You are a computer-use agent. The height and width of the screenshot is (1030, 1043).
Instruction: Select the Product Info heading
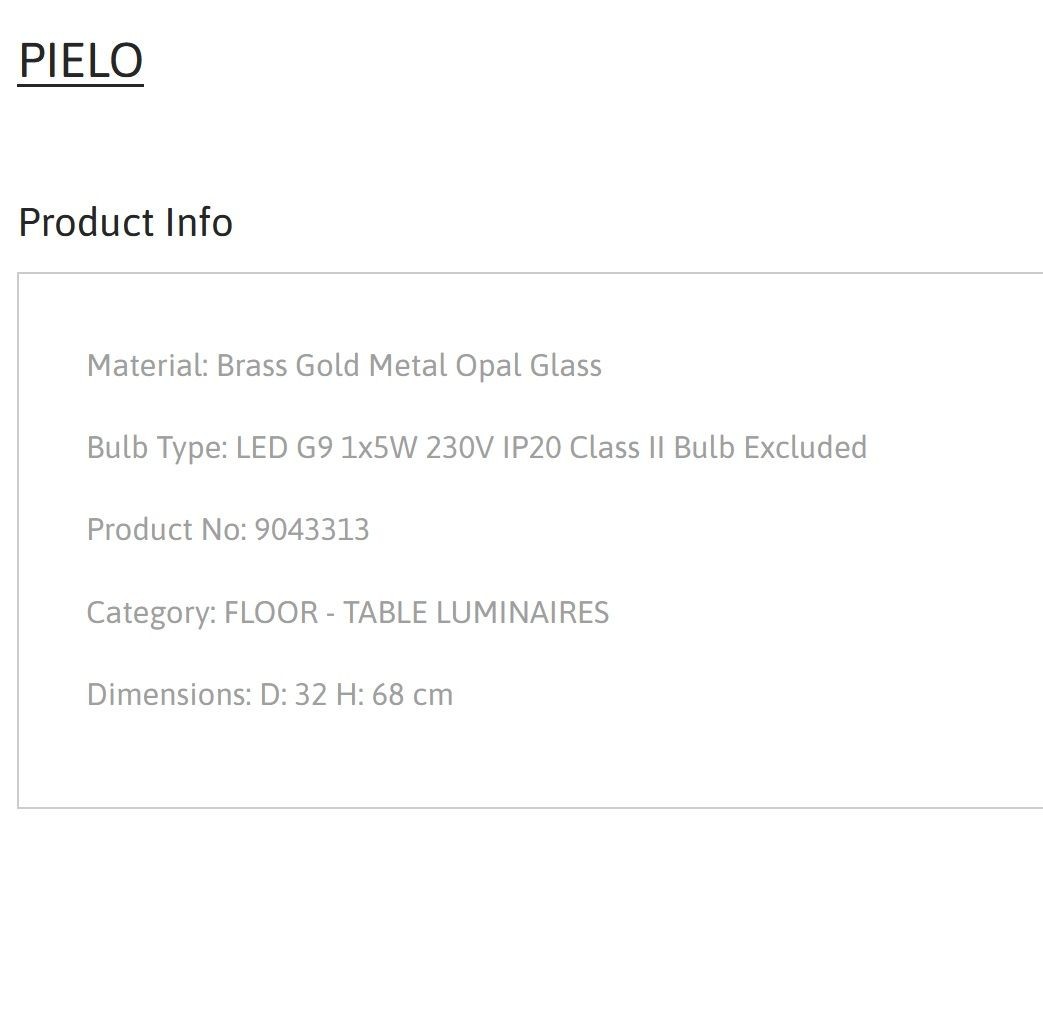click(x=126, y=222)
